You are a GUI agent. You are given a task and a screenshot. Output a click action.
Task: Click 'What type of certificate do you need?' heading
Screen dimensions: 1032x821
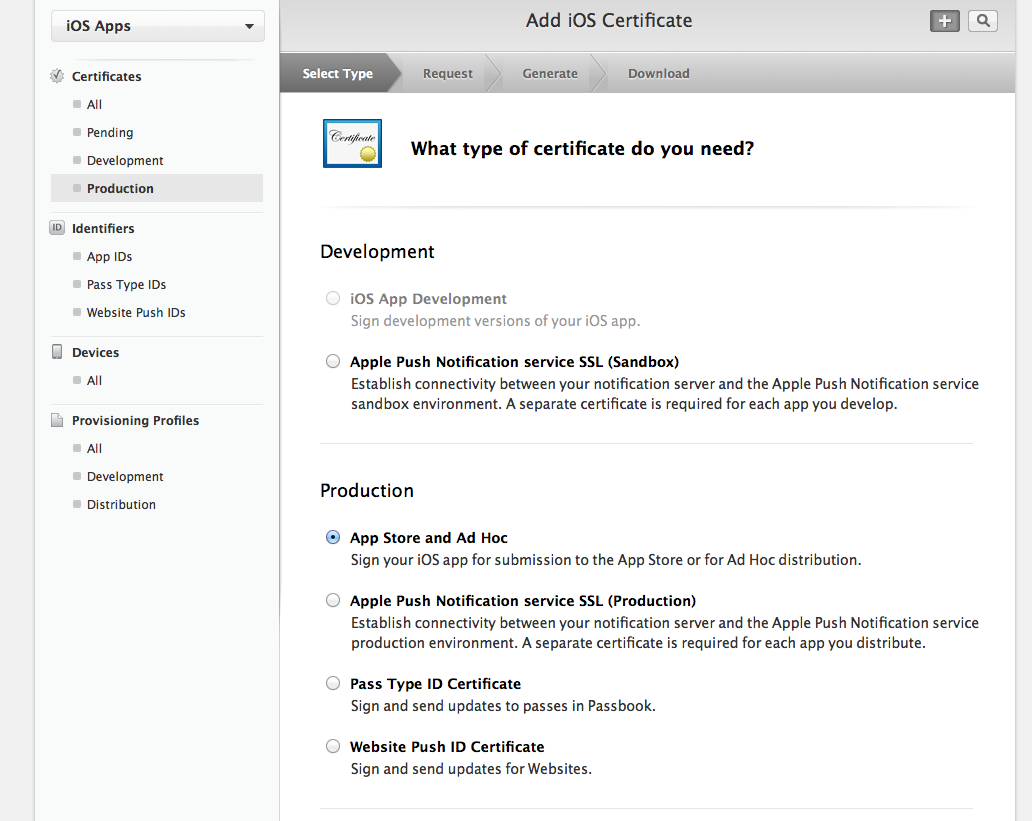[582, 149]
